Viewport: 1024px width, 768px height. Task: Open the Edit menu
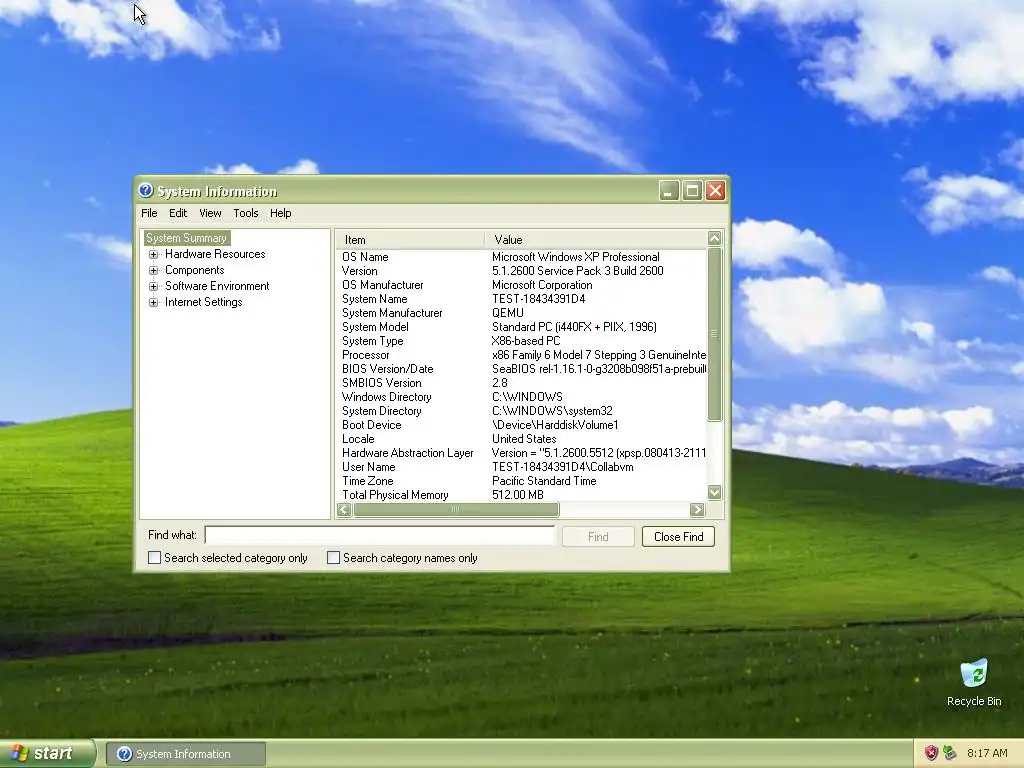[178, 213]
